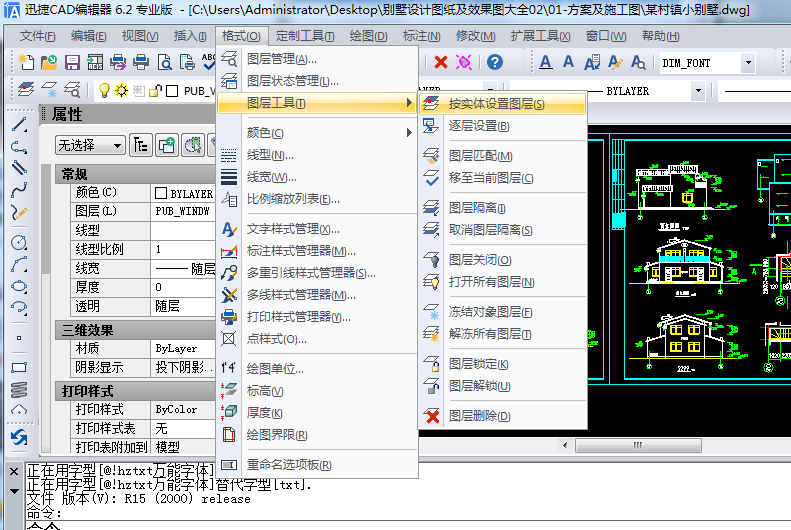
Task: Open 文字样式管理(X)... from the format menu
Action: (x=317, y=229)
